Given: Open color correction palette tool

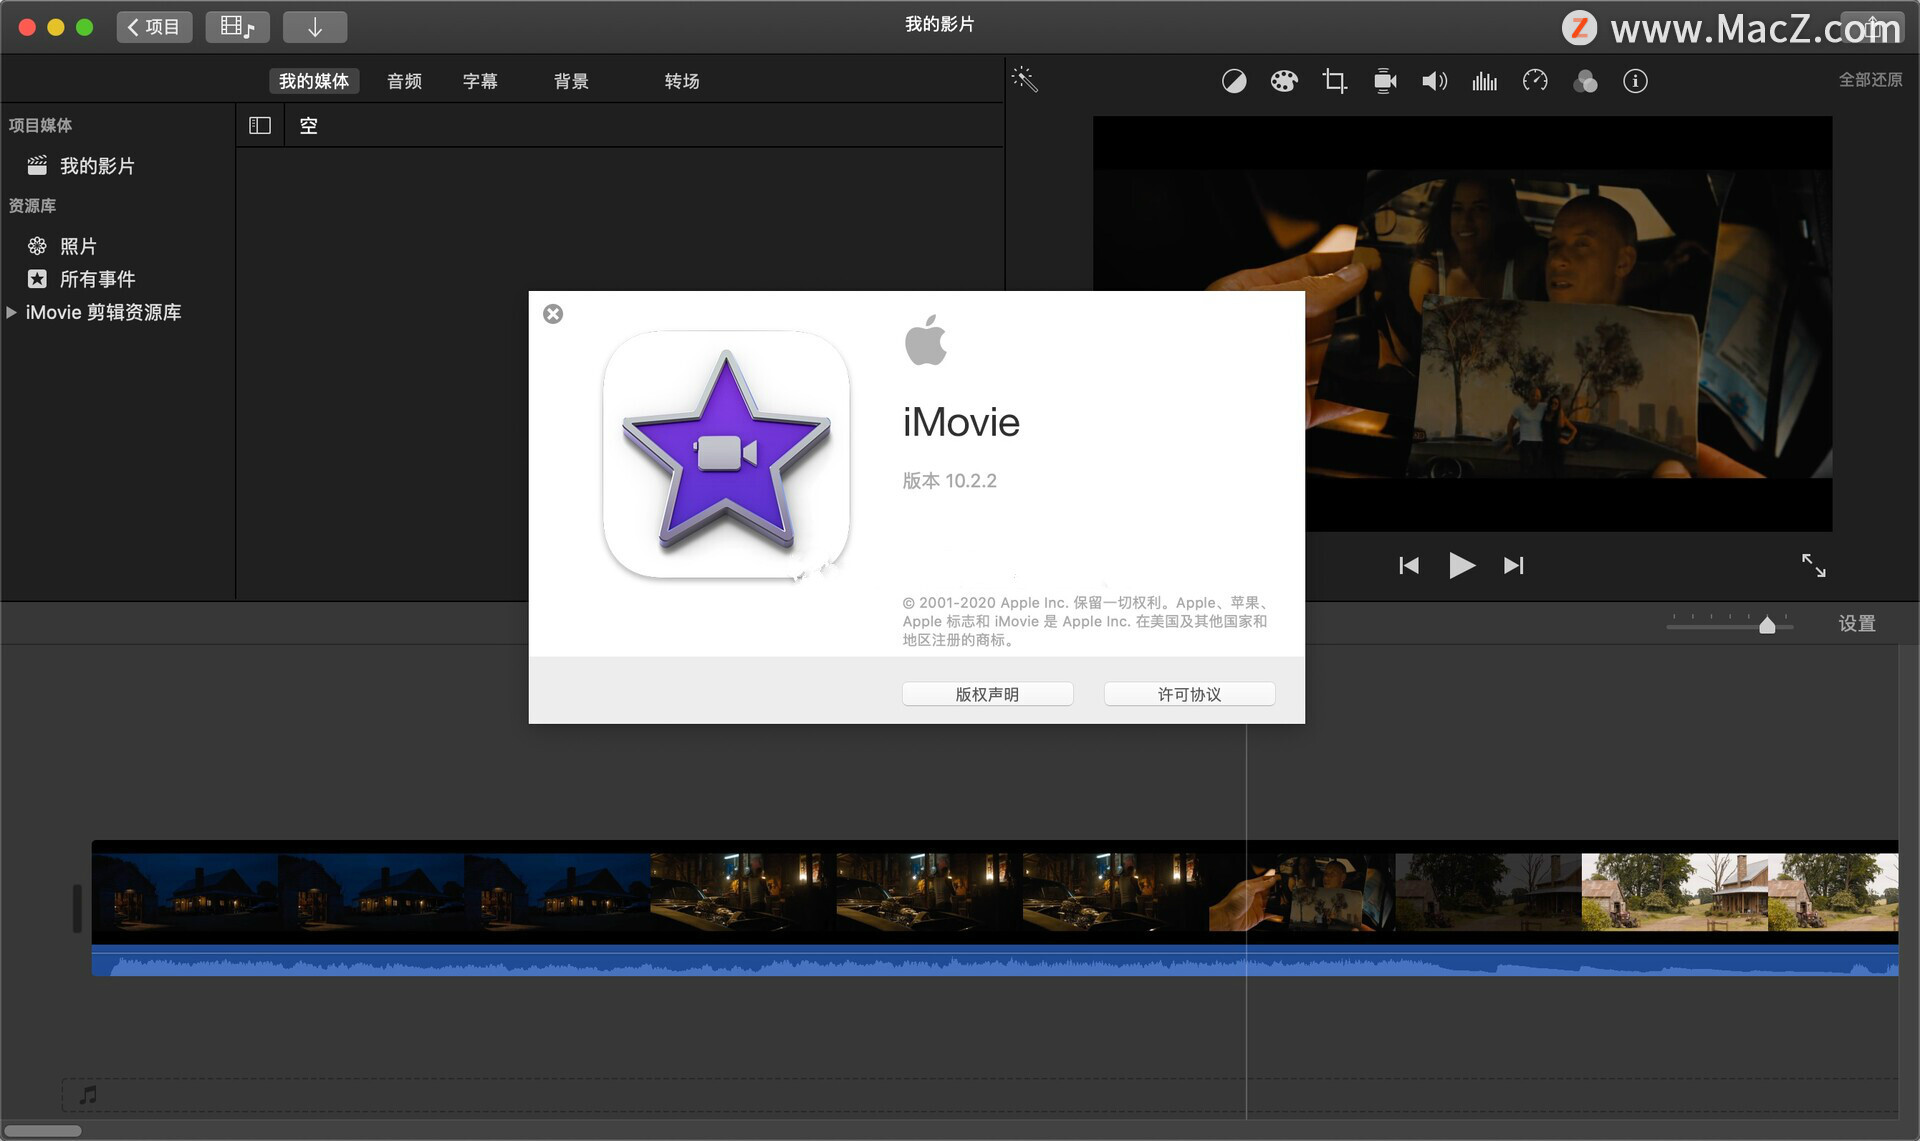Looking at the screenshot, I should coord(1284,81).
